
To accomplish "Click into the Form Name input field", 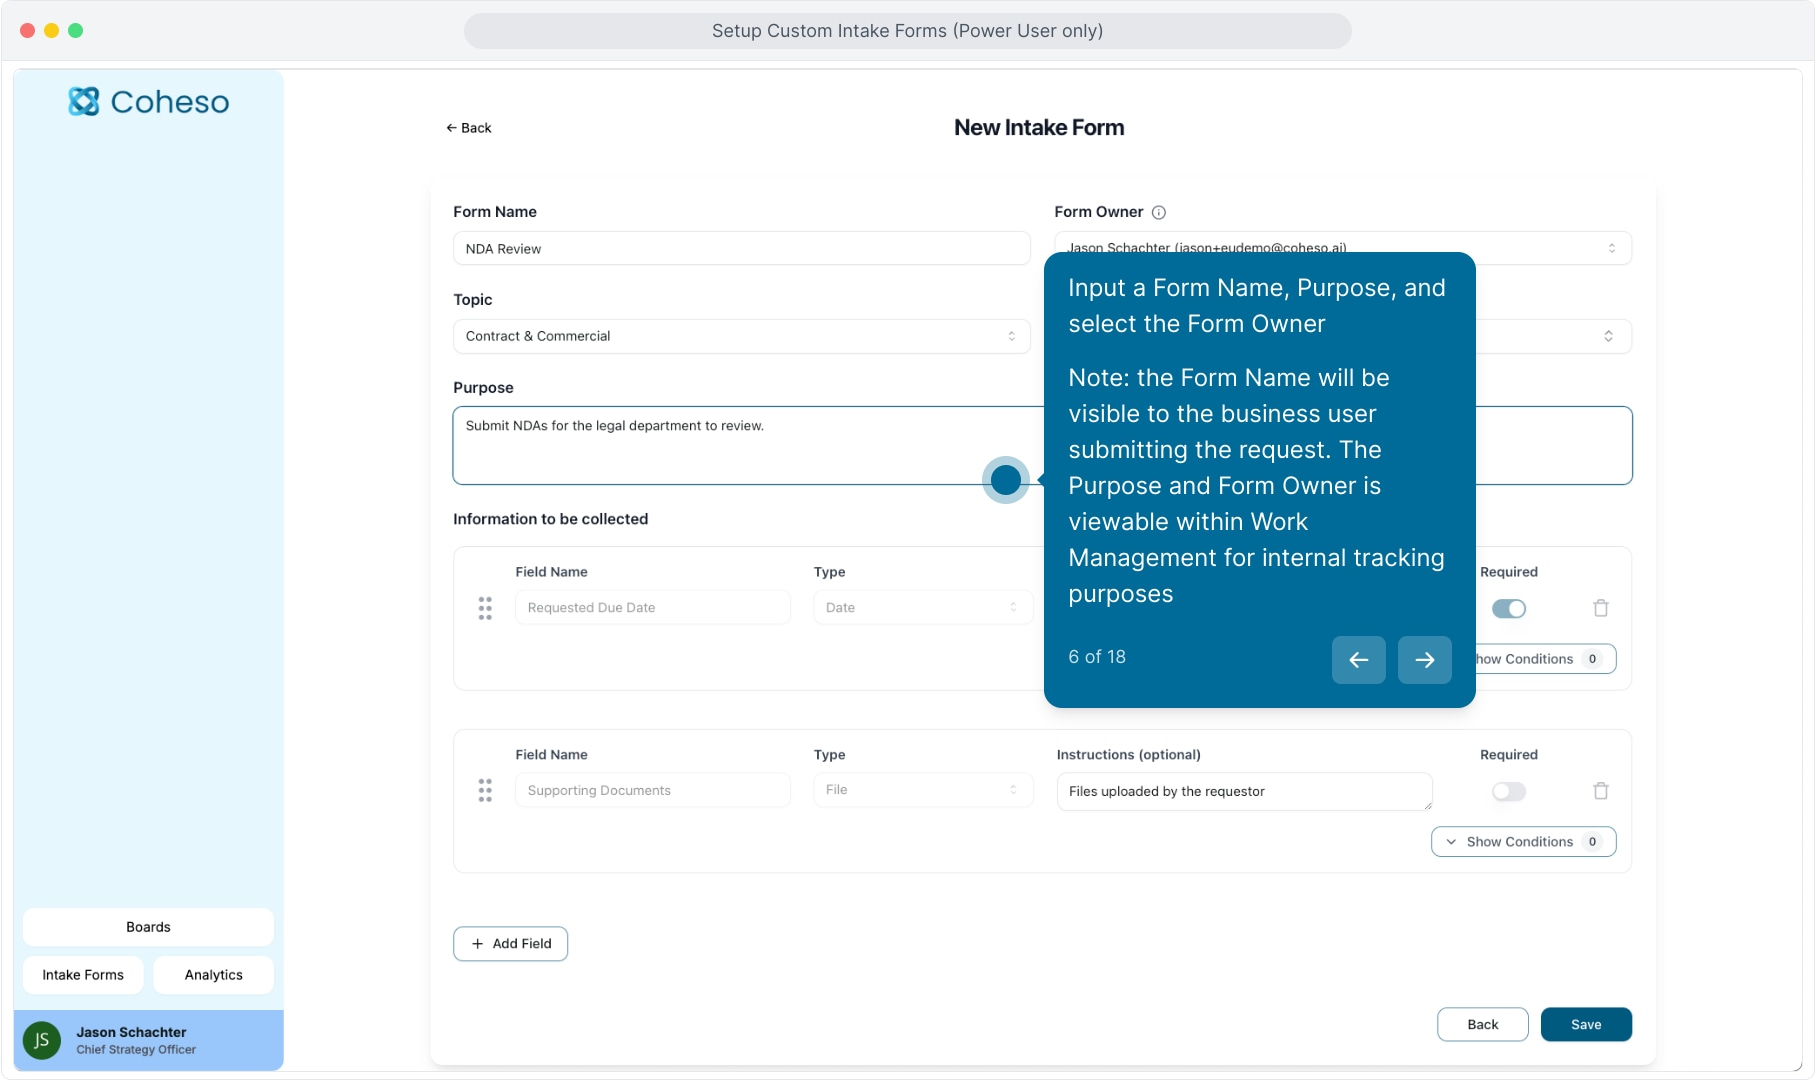I will (740, 249).
